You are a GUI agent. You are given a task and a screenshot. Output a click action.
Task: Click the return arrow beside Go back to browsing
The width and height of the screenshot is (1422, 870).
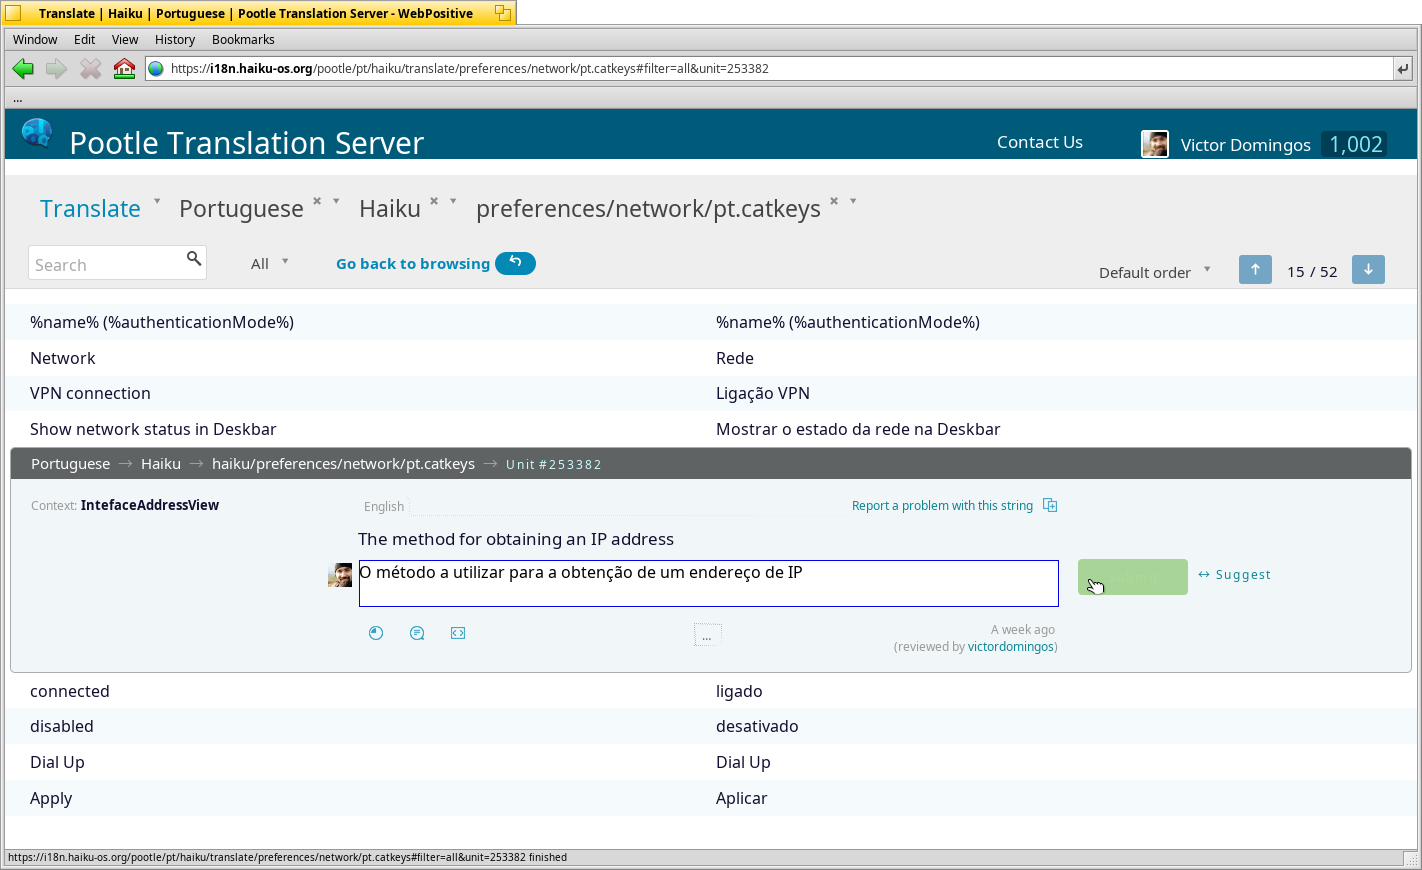515,263
